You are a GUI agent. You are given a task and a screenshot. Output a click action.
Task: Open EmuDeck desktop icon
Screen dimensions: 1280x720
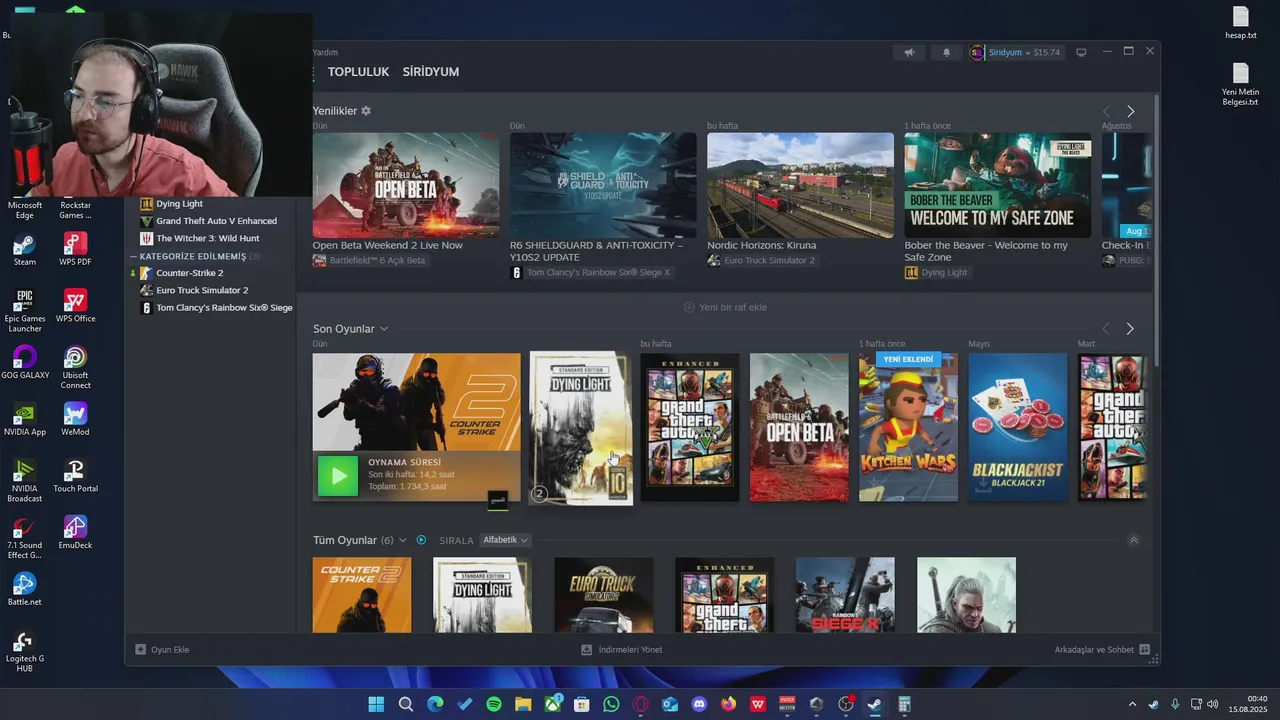(x=75, y=532)
